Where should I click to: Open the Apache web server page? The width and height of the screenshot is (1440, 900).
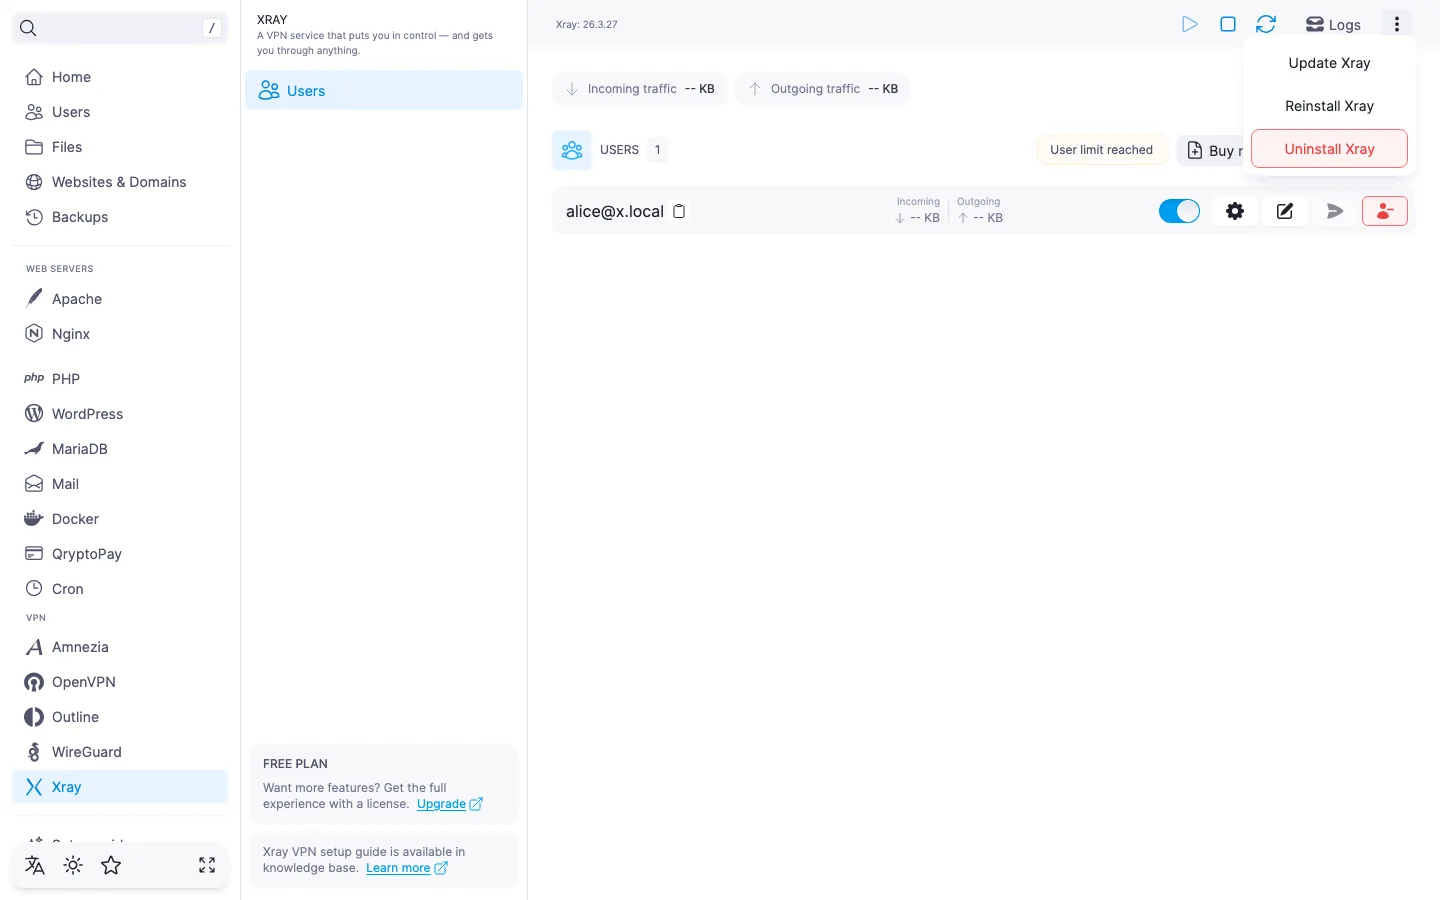click(x=120, y=299)
